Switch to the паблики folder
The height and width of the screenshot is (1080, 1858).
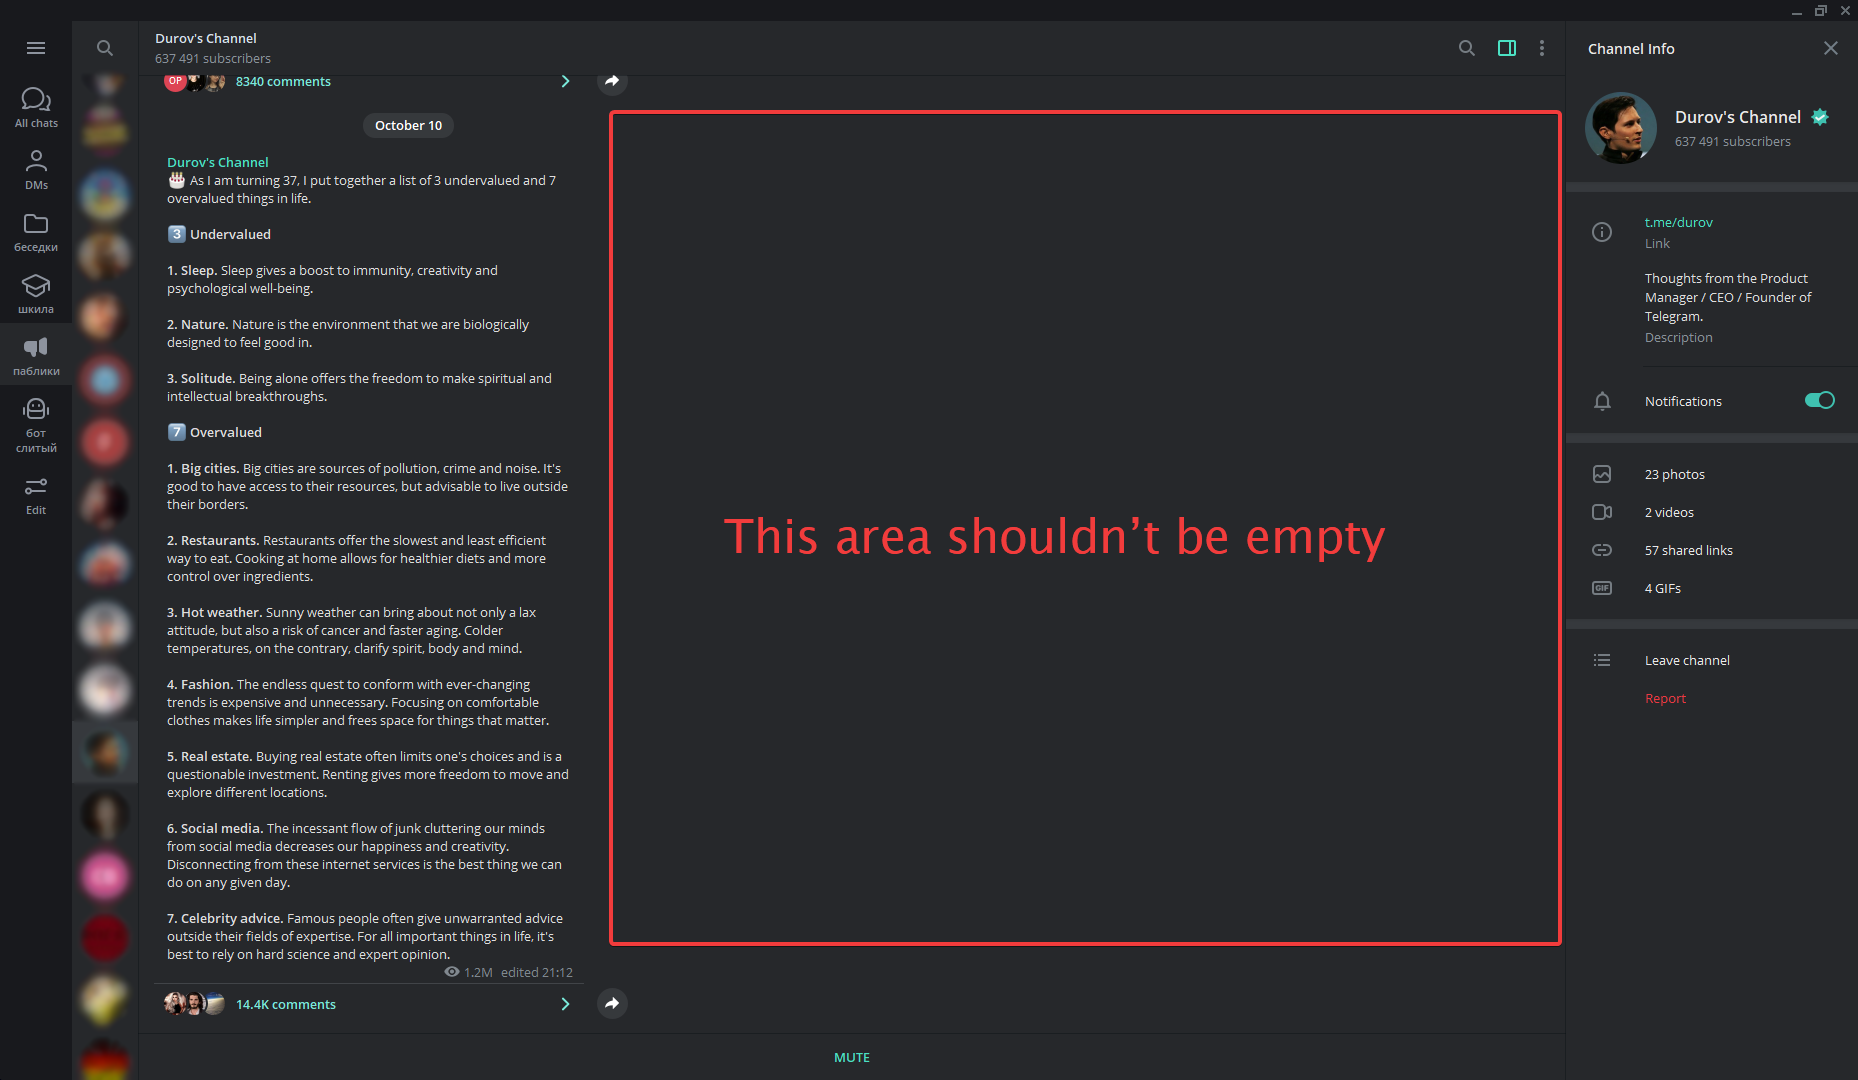coord(36,356)
